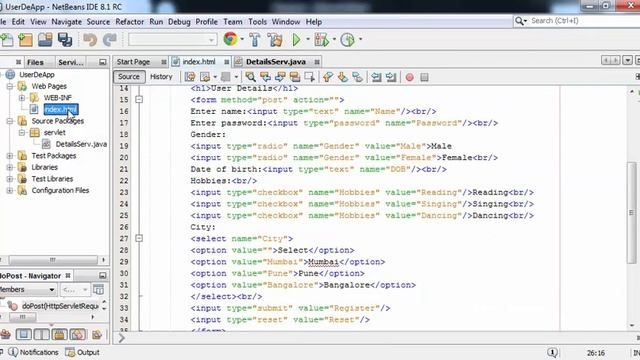Screen dimensions: 640x360
Task: Click the Find Previous Occurrence icon
Action: (x=265, y=77)
